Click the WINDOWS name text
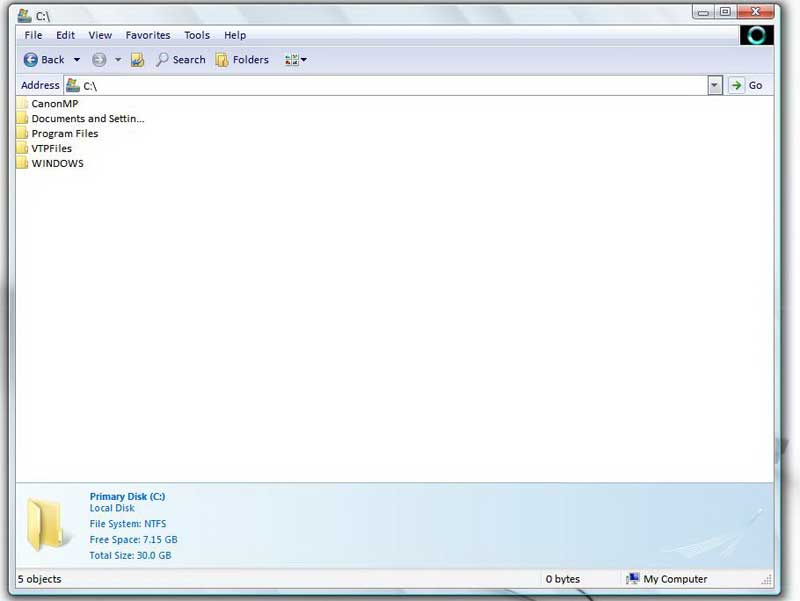800x601 pixels. pos(58,163)
